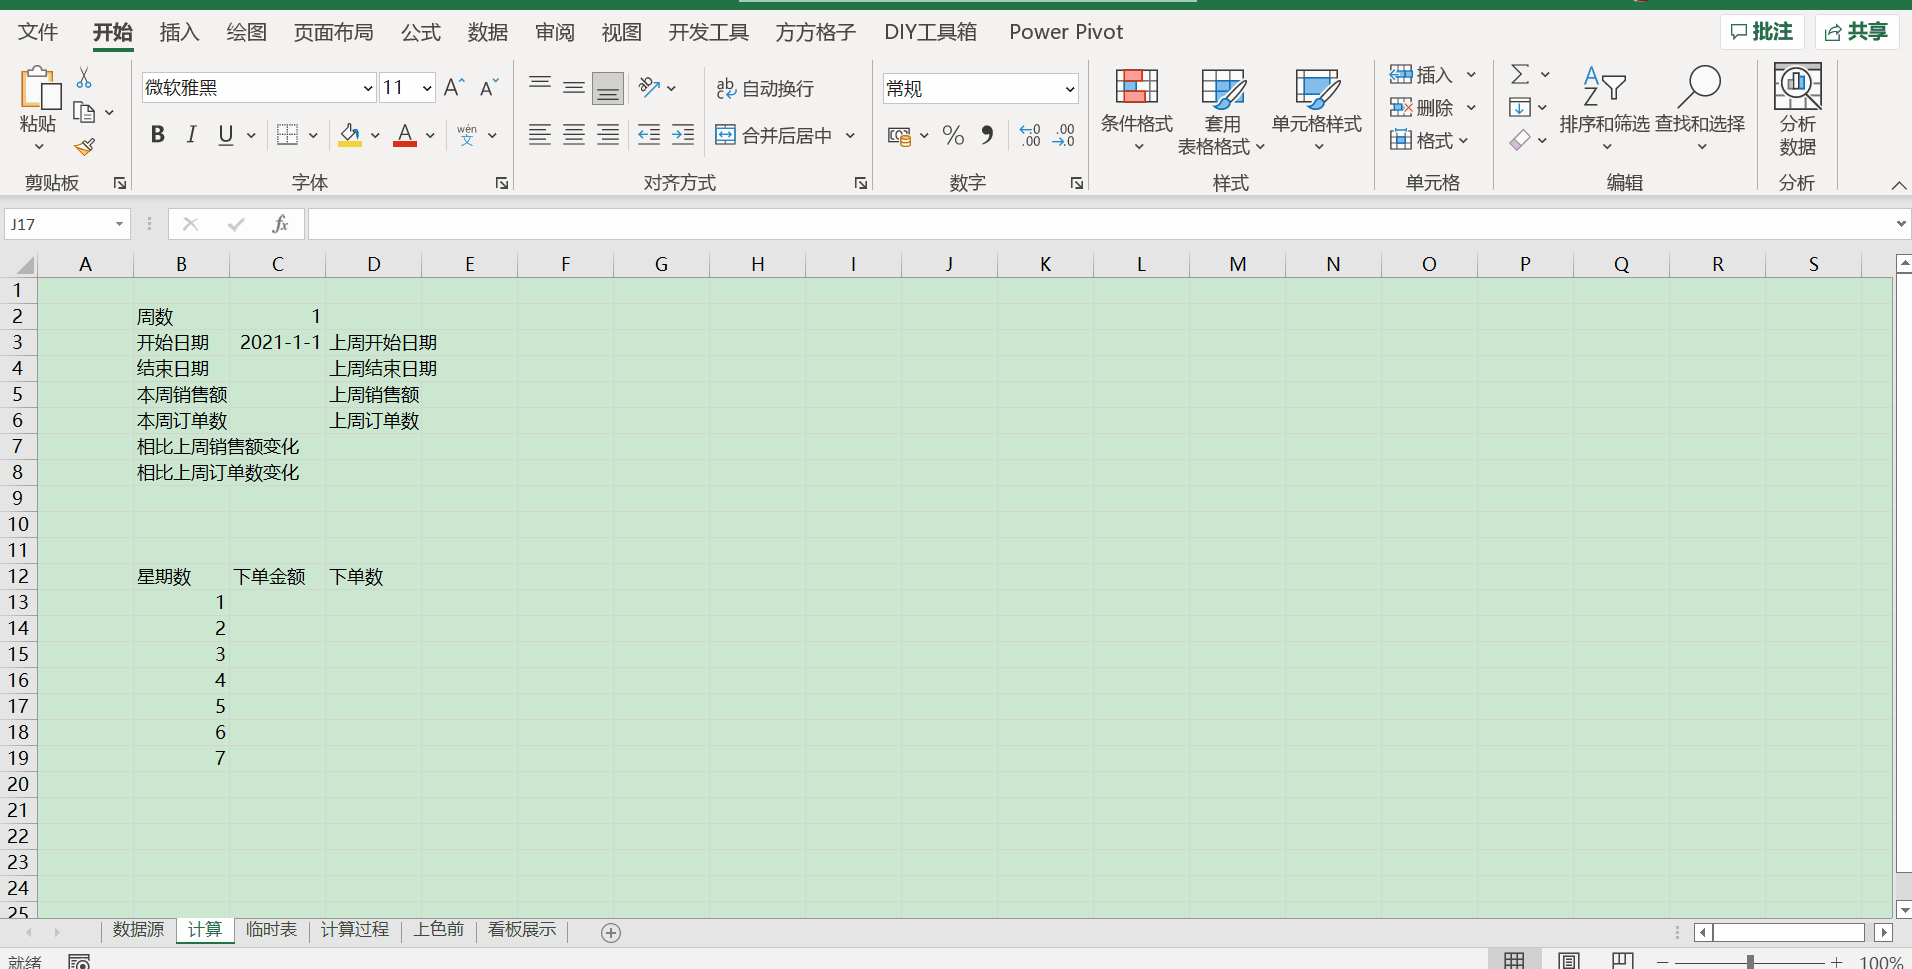Viewport: 1912px width, 969px height.
Task: Switch to the 插入 ribbon tab
Action: point(179,31)
